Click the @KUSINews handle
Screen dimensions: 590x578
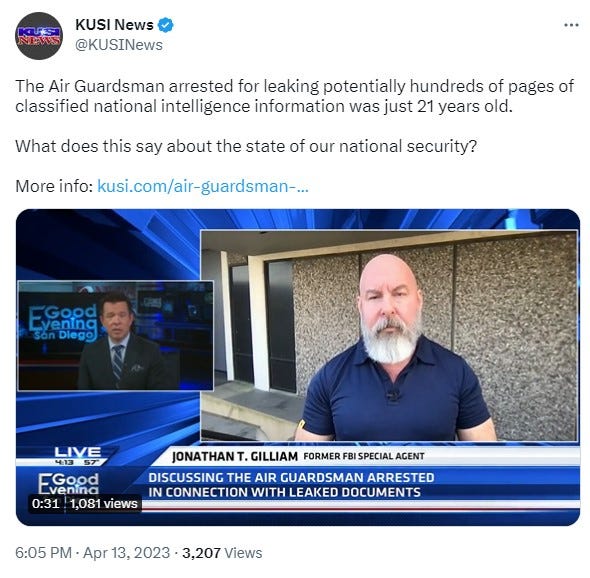(x=119, y=45)
